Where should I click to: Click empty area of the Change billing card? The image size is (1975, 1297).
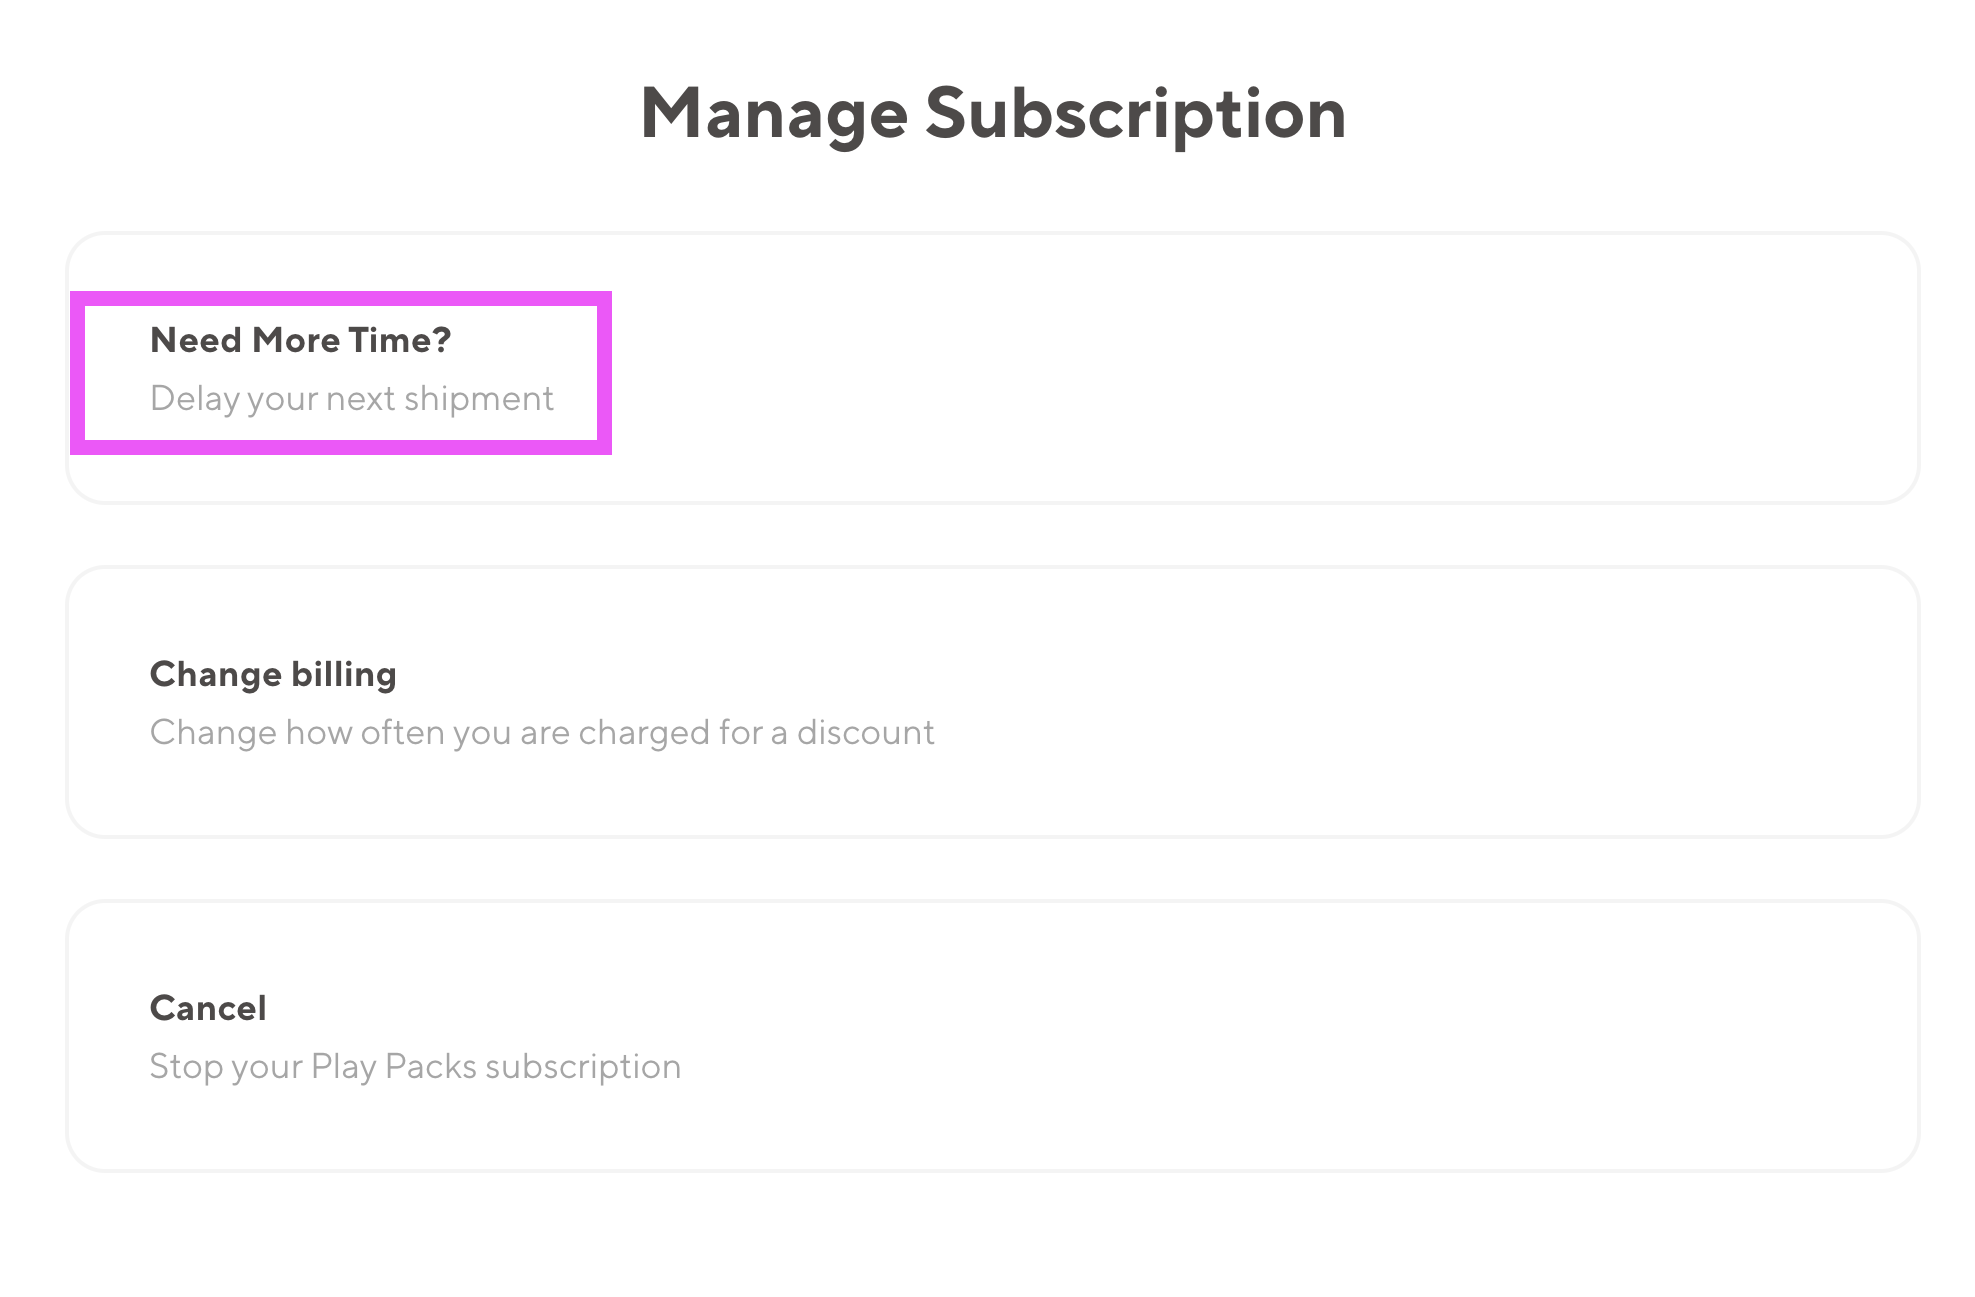click(1400, 702)
